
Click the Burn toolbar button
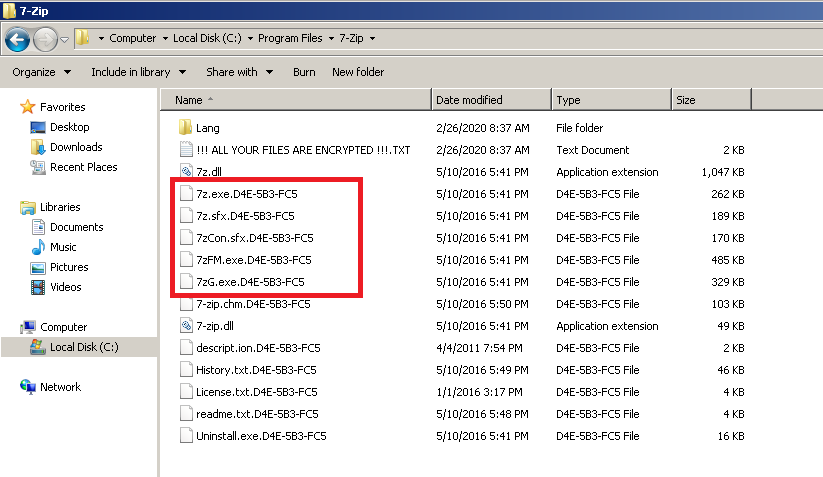coord(304,72)
